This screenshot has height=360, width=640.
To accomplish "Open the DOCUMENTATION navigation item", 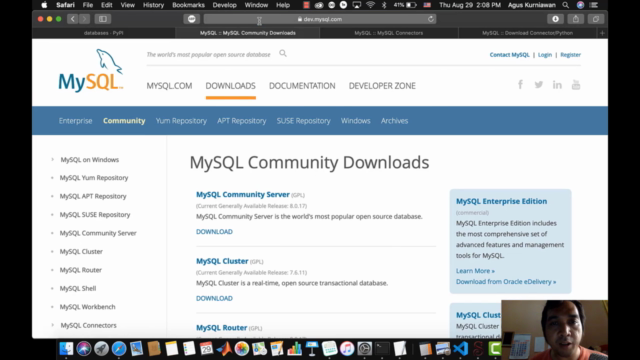I will point(302,86).
